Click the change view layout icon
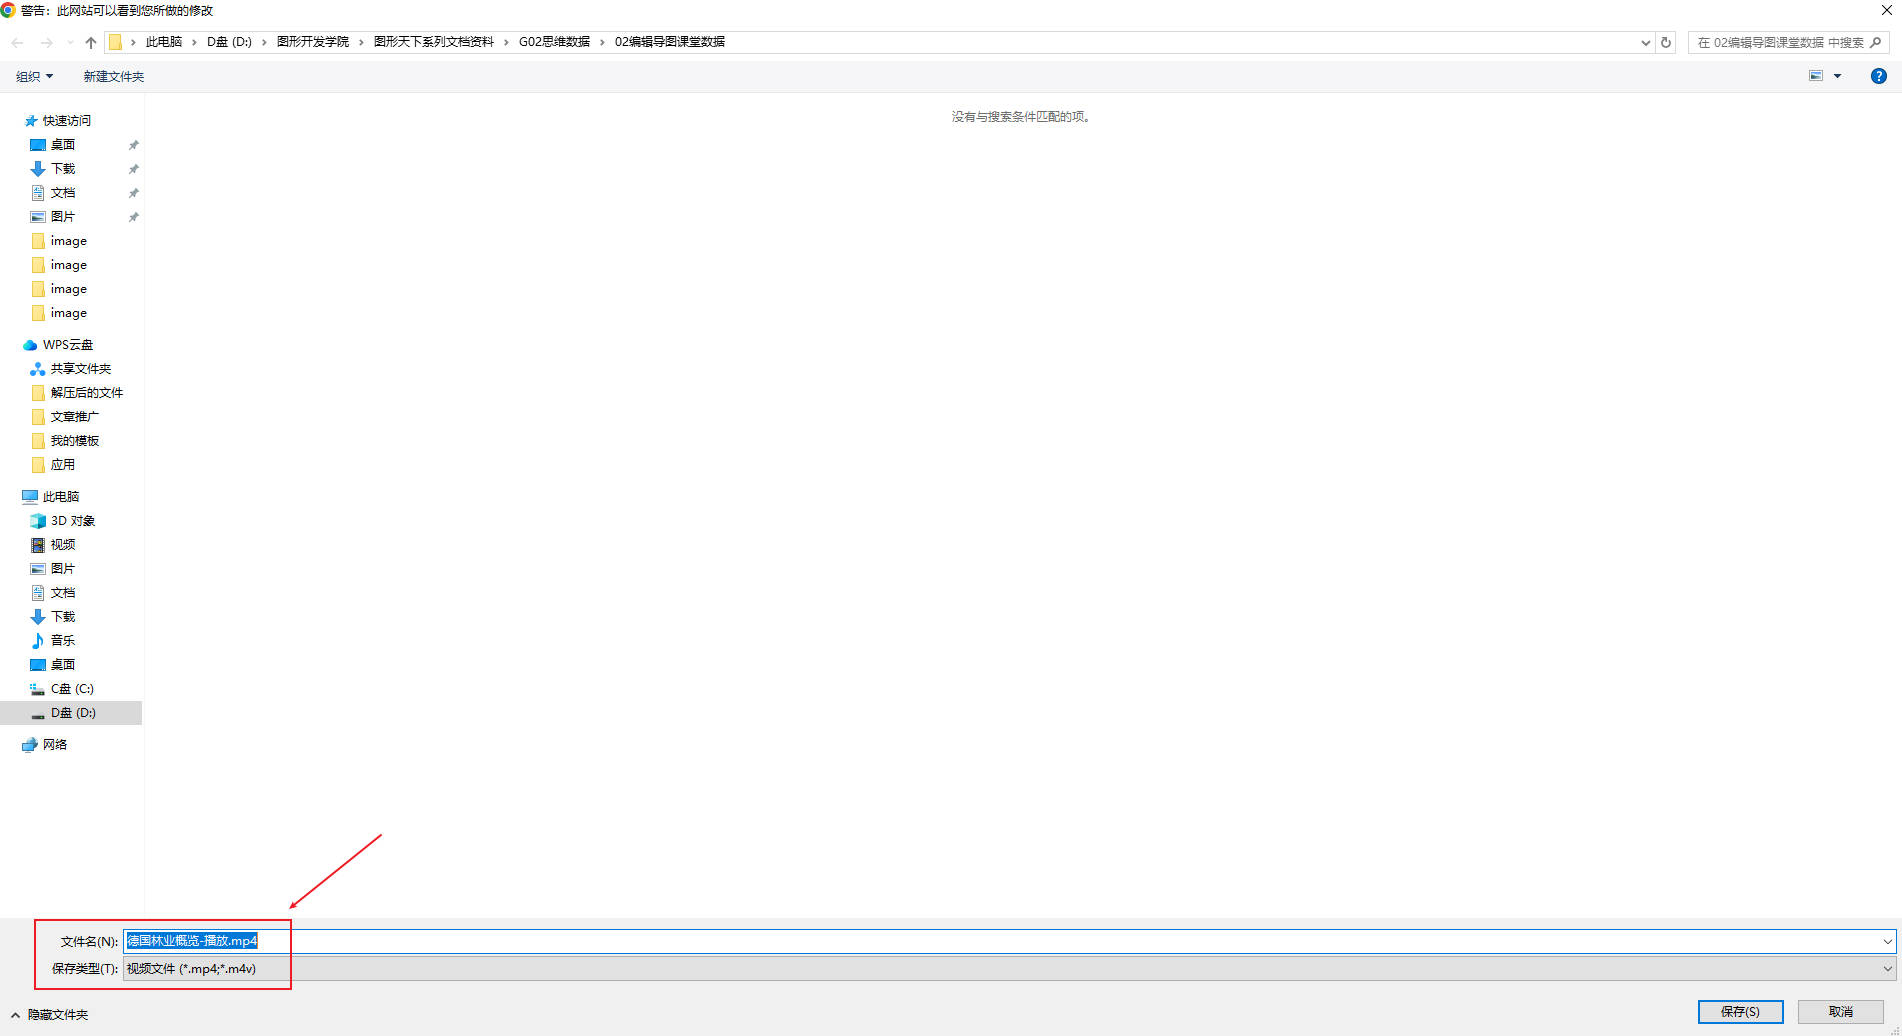This screenshot has width=1902, height=1036. (x=1816, y=76)
